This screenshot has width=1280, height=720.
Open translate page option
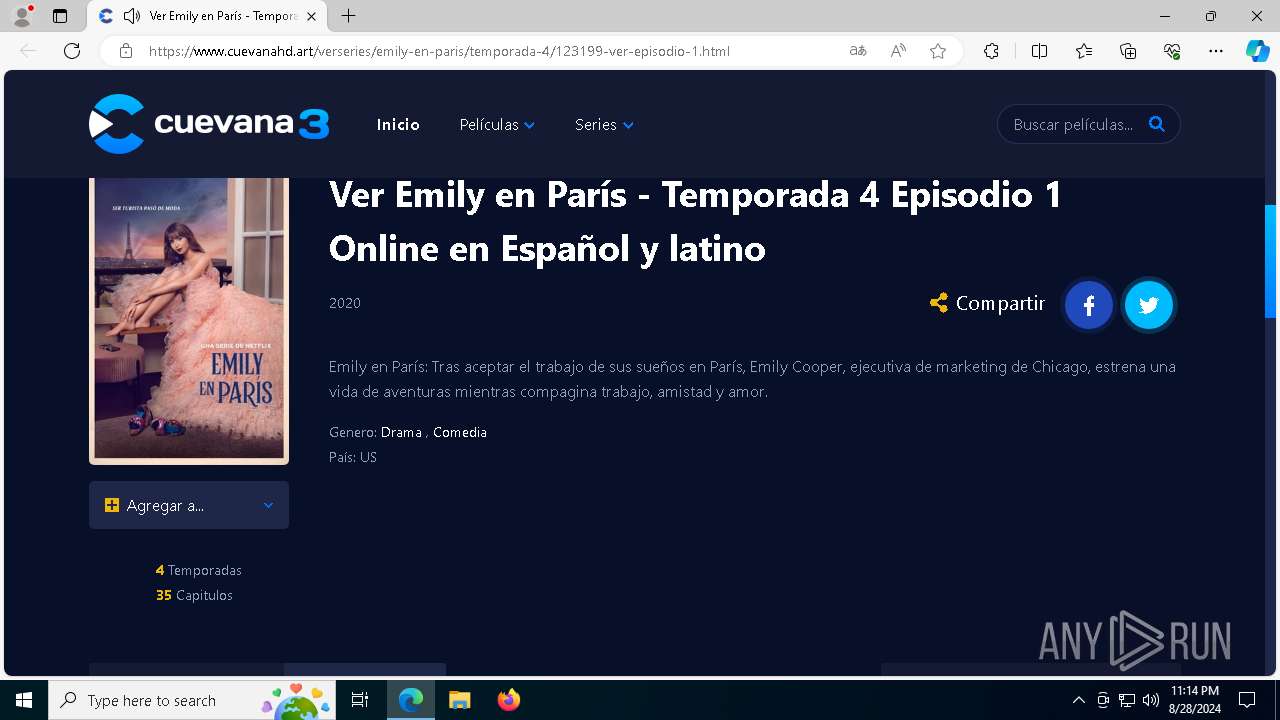858,51
